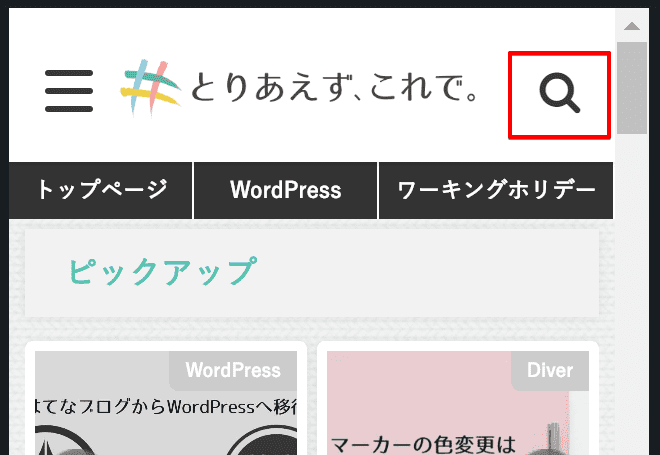Open the はてなブログからWordPressへ移行 article title
The width and height of the screenshot is (660, 455).
(x=166, y=408)
